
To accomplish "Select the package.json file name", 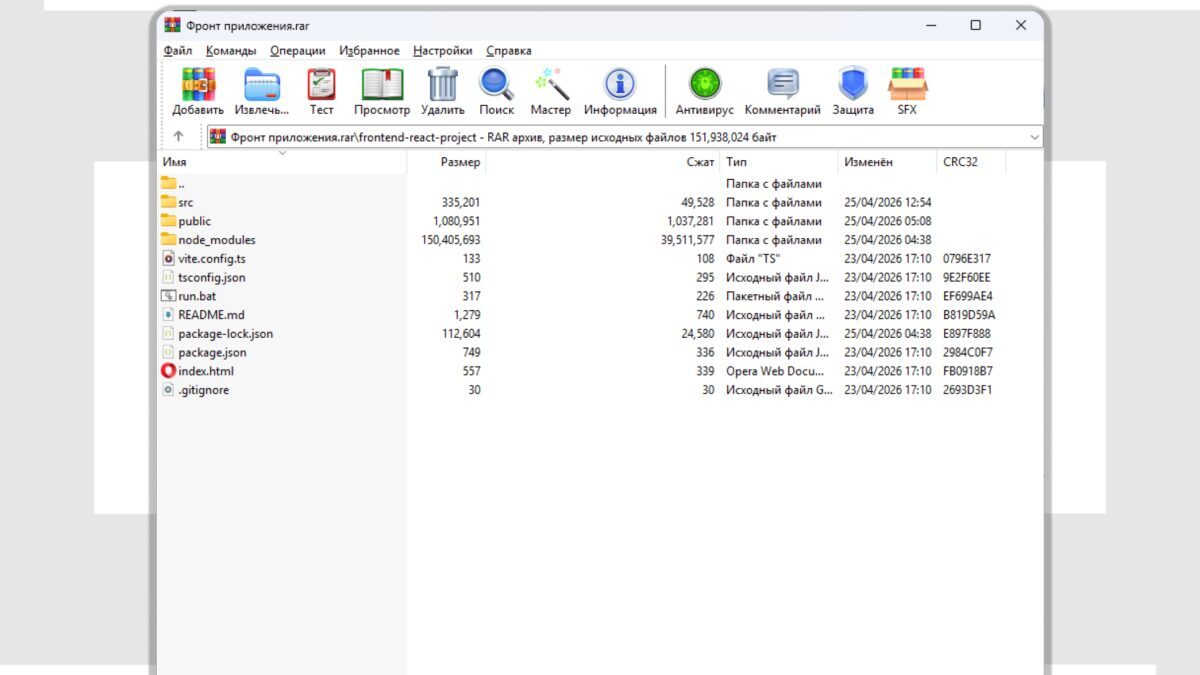I will [x=212, y=352].
